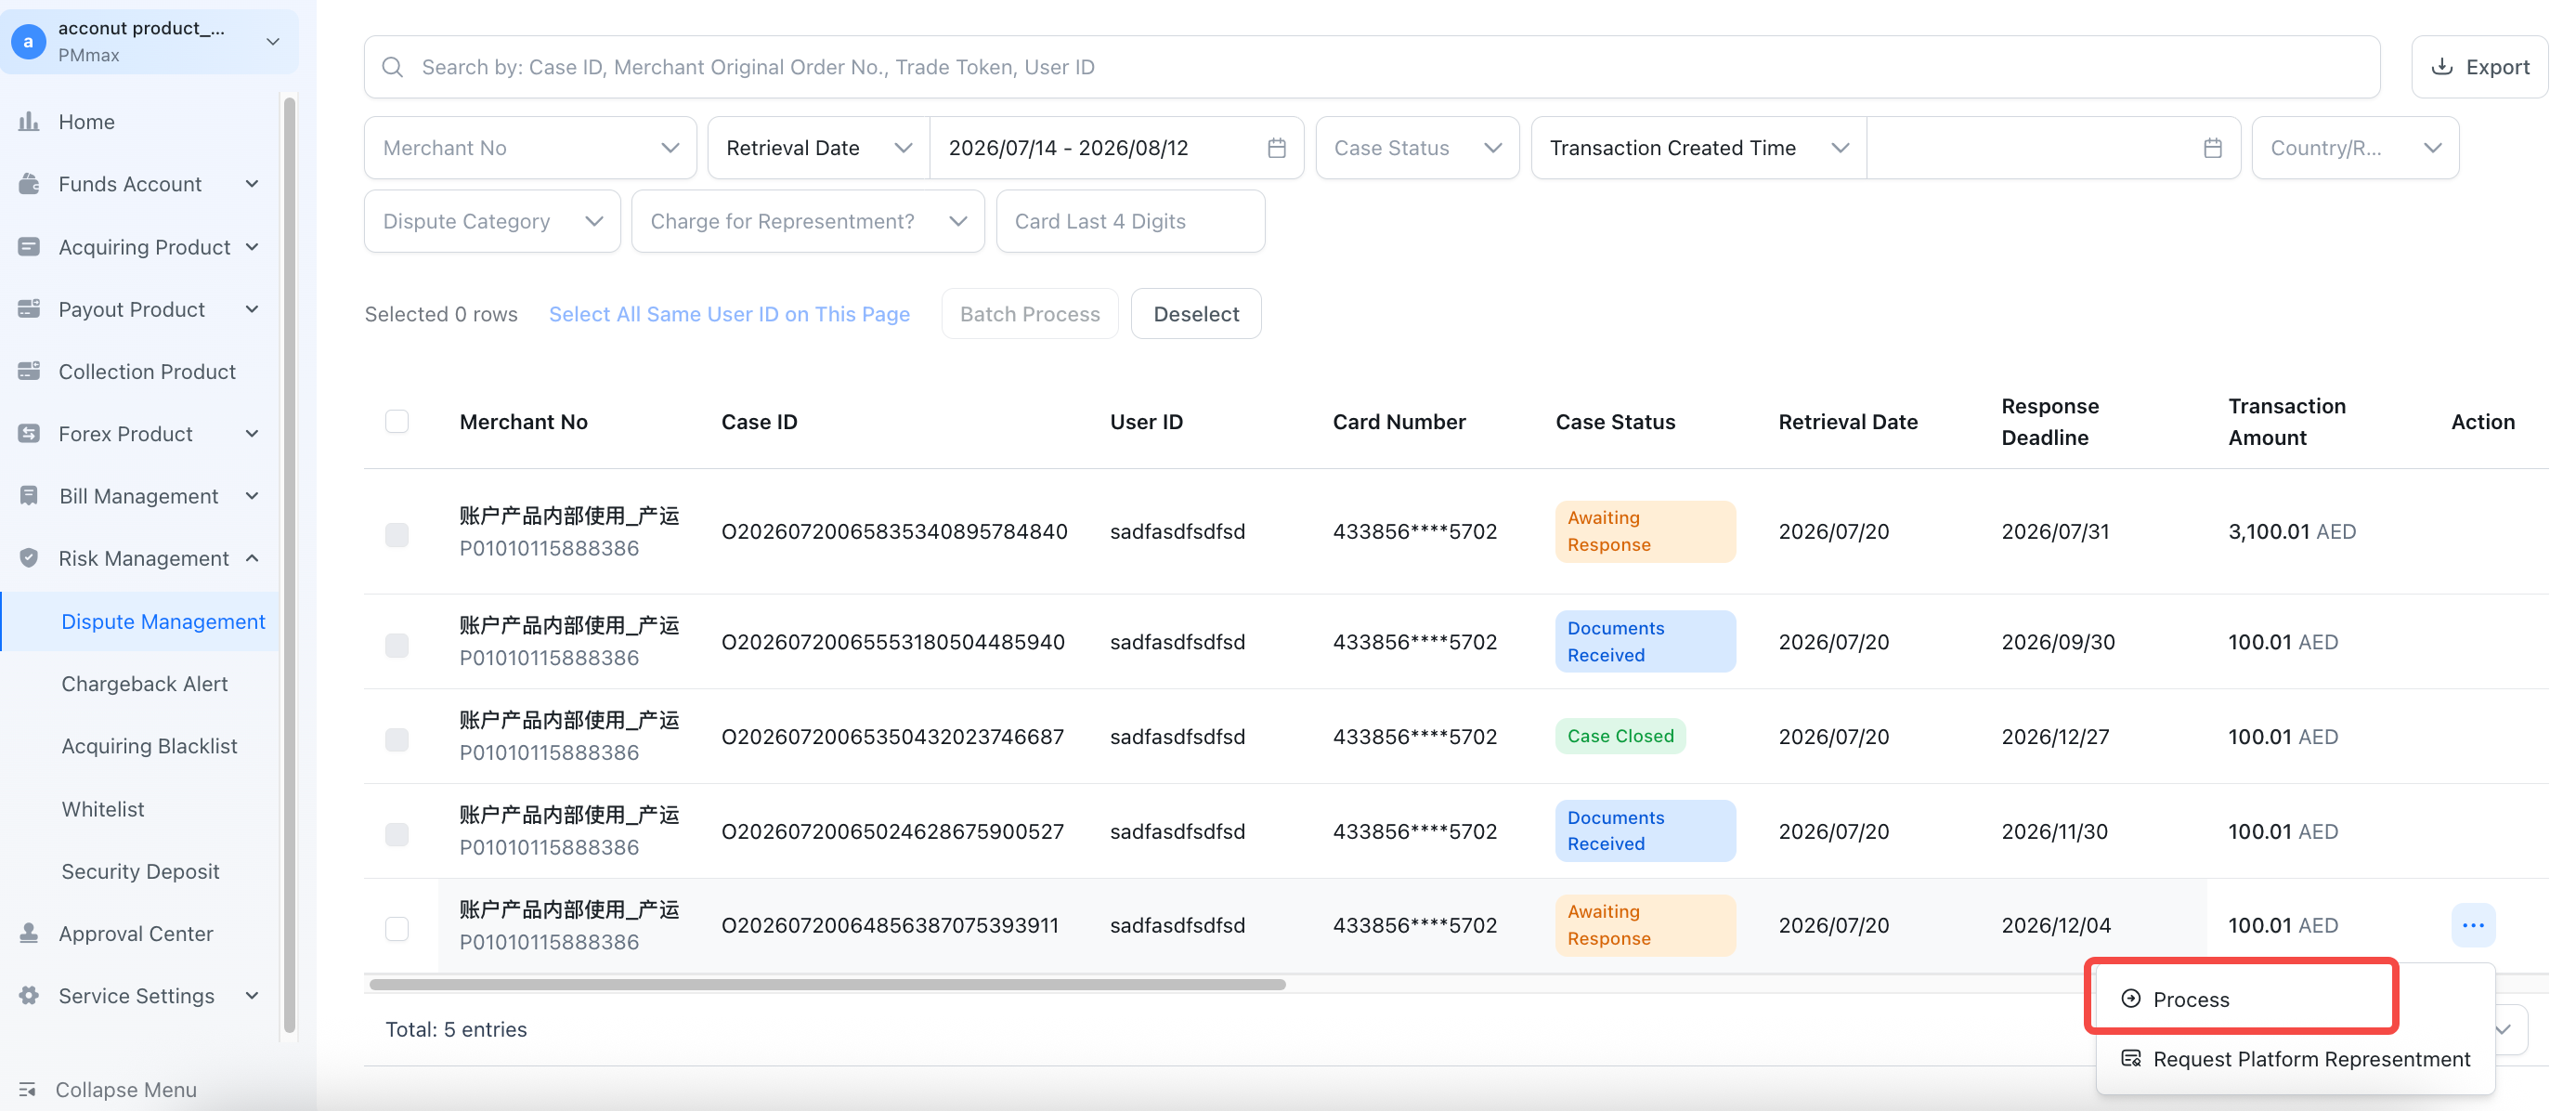Screen dimensions: 2576x1111
Task: Click the Acquiring Product card icon
Action: 29,247
